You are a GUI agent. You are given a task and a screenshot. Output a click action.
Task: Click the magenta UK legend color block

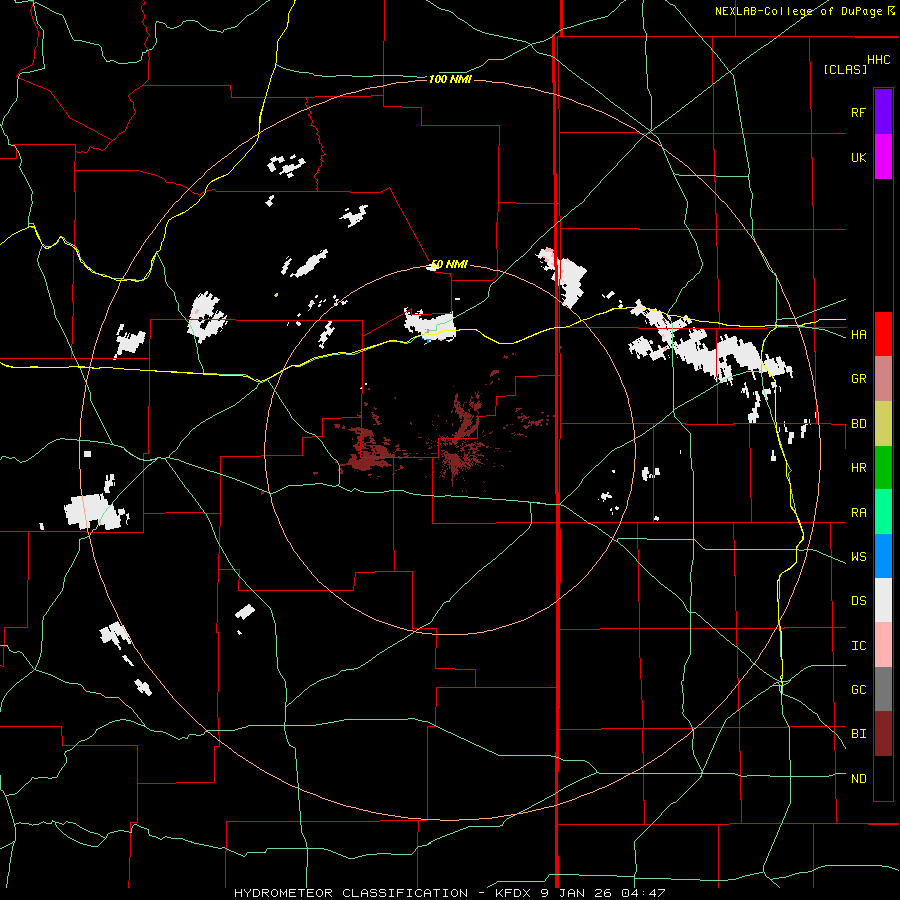click(883, 157)
